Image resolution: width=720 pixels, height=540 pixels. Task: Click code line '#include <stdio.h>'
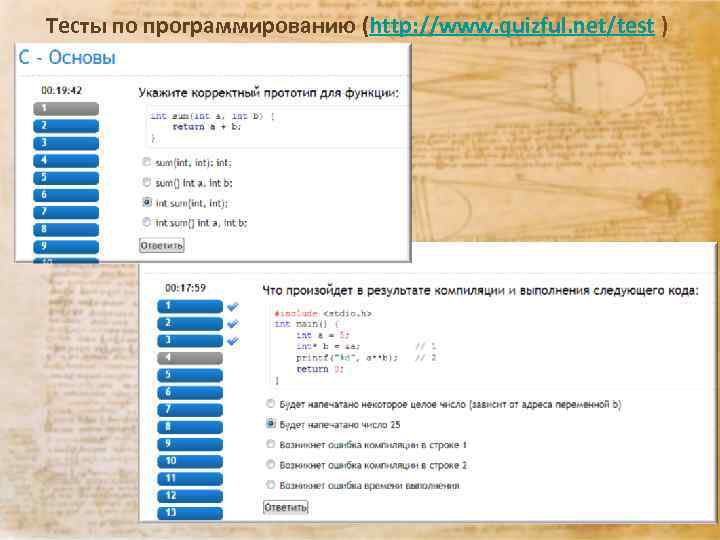tap(323, 314)
